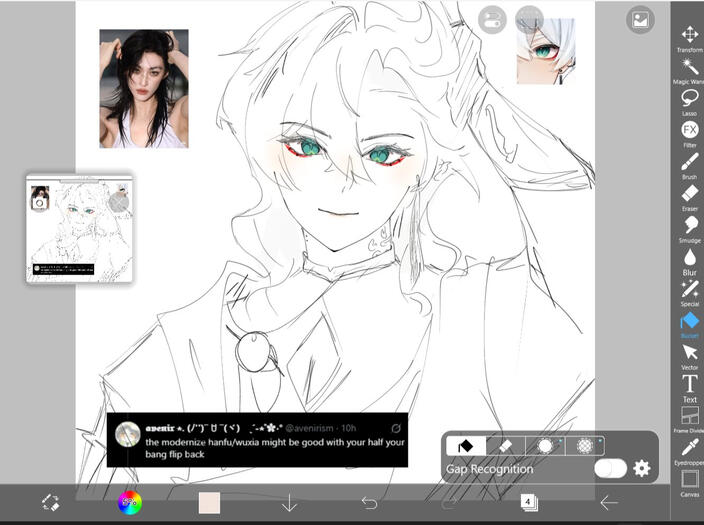The image size is (704, 525).
Task: Choose checkered circle selection option
Action: point(585,446)
